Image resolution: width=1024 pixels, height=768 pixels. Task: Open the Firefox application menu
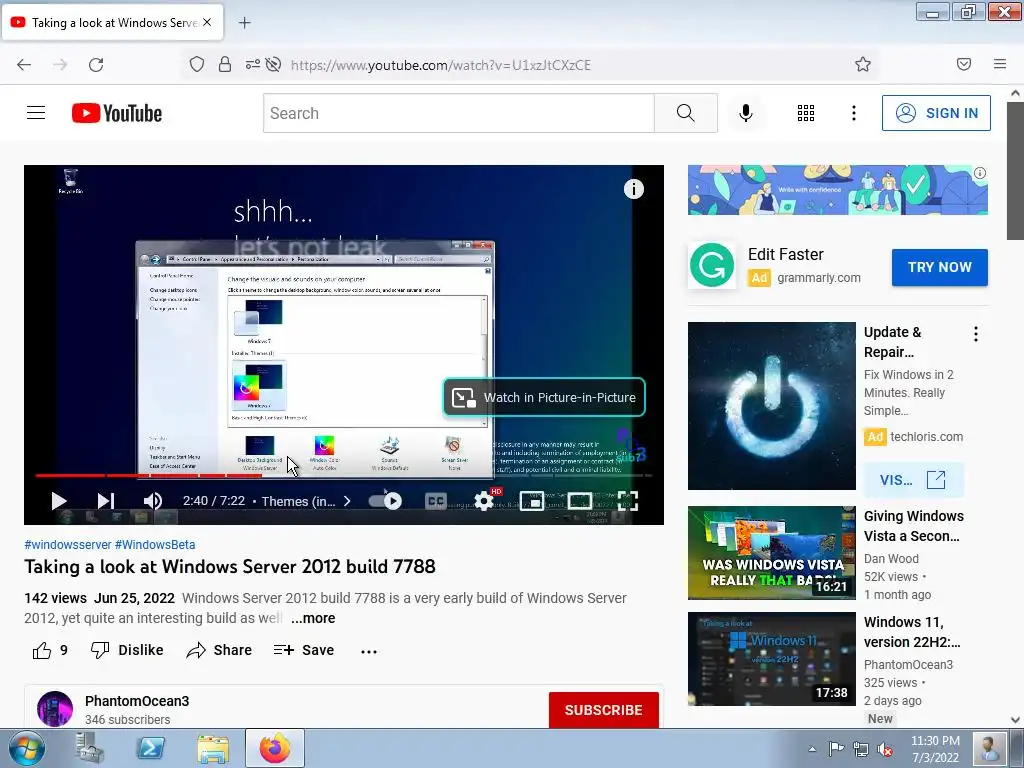pyautogui.click(x=1000, y=64)
